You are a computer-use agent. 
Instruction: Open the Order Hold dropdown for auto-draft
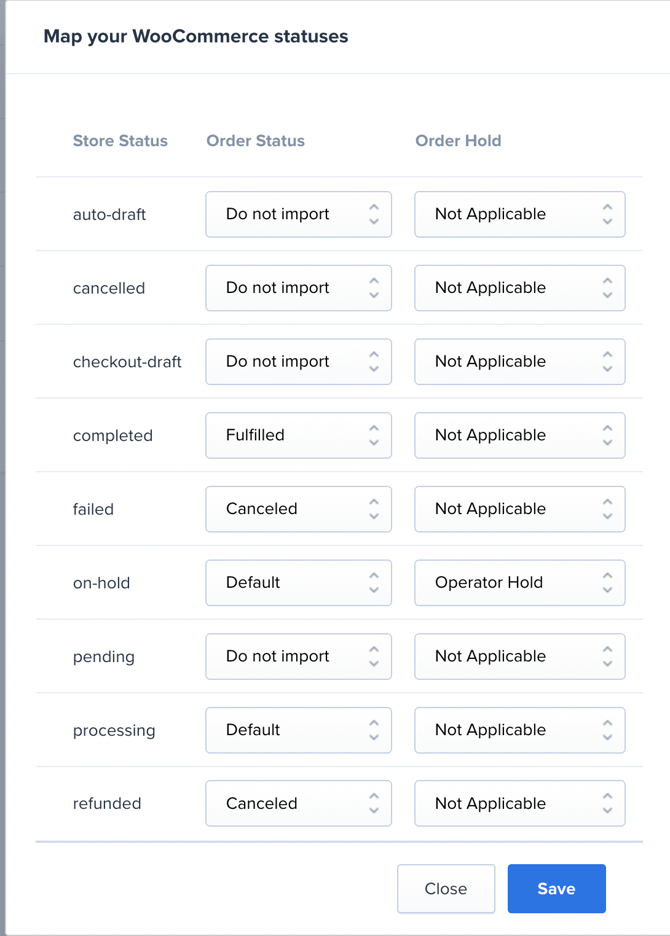pyautogui.click(x=519, y=214)
